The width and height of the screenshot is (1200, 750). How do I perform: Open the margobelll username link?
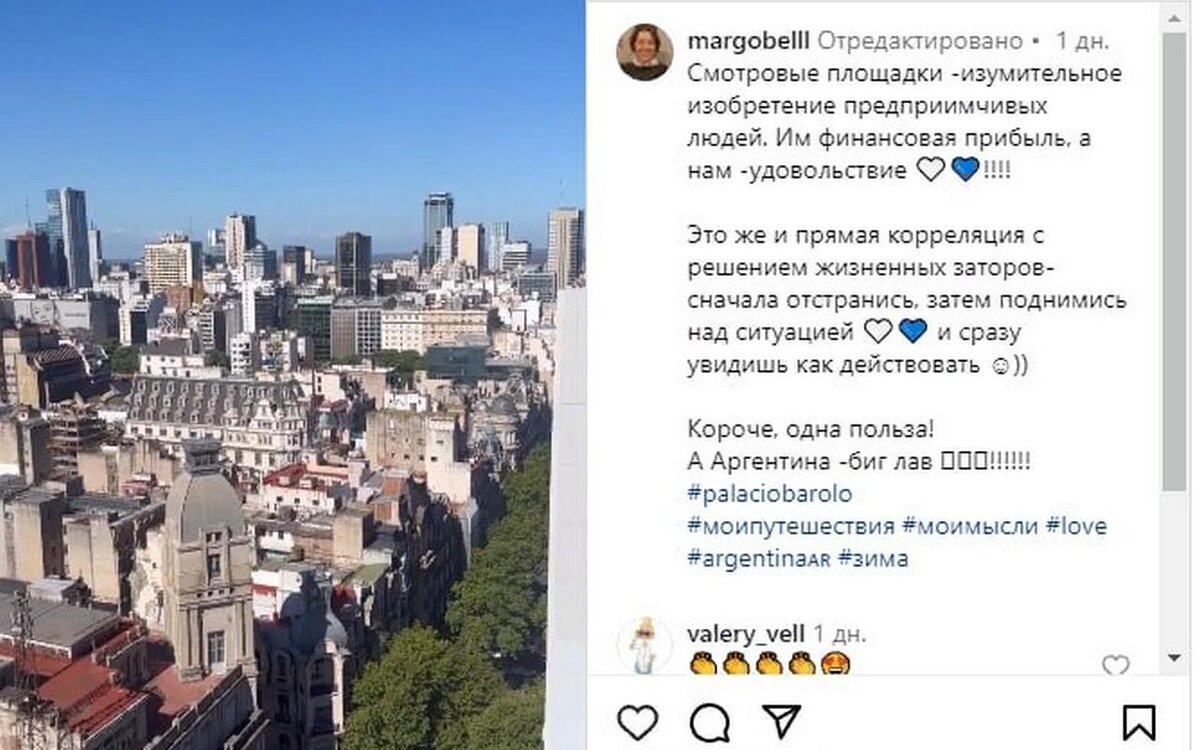click(749, 41)
